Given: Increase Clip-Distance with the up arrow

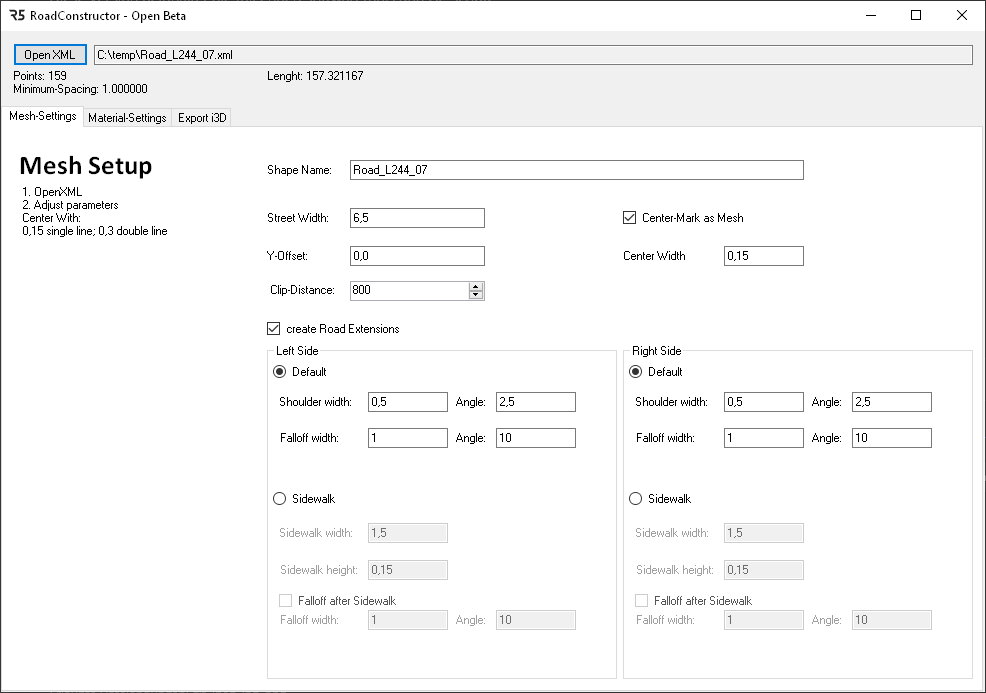Looking at the screenshot, I should pos(476,286).
